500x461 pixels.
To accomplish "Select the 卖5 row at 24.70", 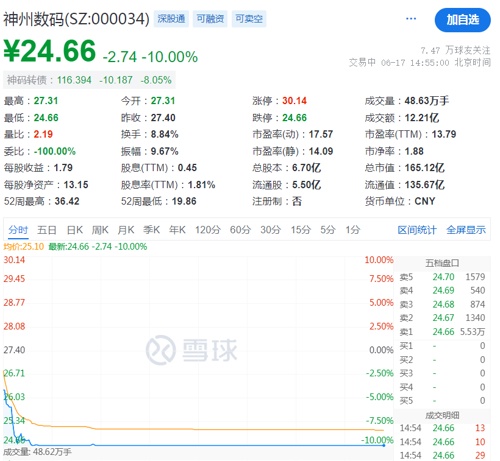I will point(442,277).
